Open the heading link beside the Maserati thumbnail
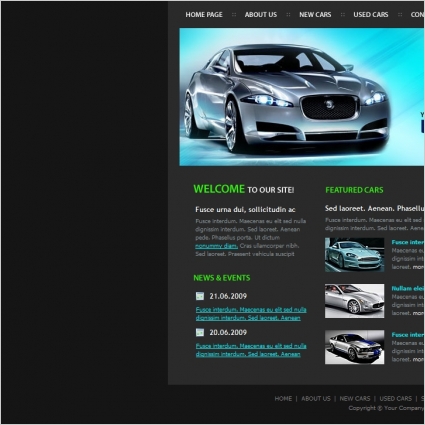The height and width of the screenshot is (425, 425). tap(408, 288)
